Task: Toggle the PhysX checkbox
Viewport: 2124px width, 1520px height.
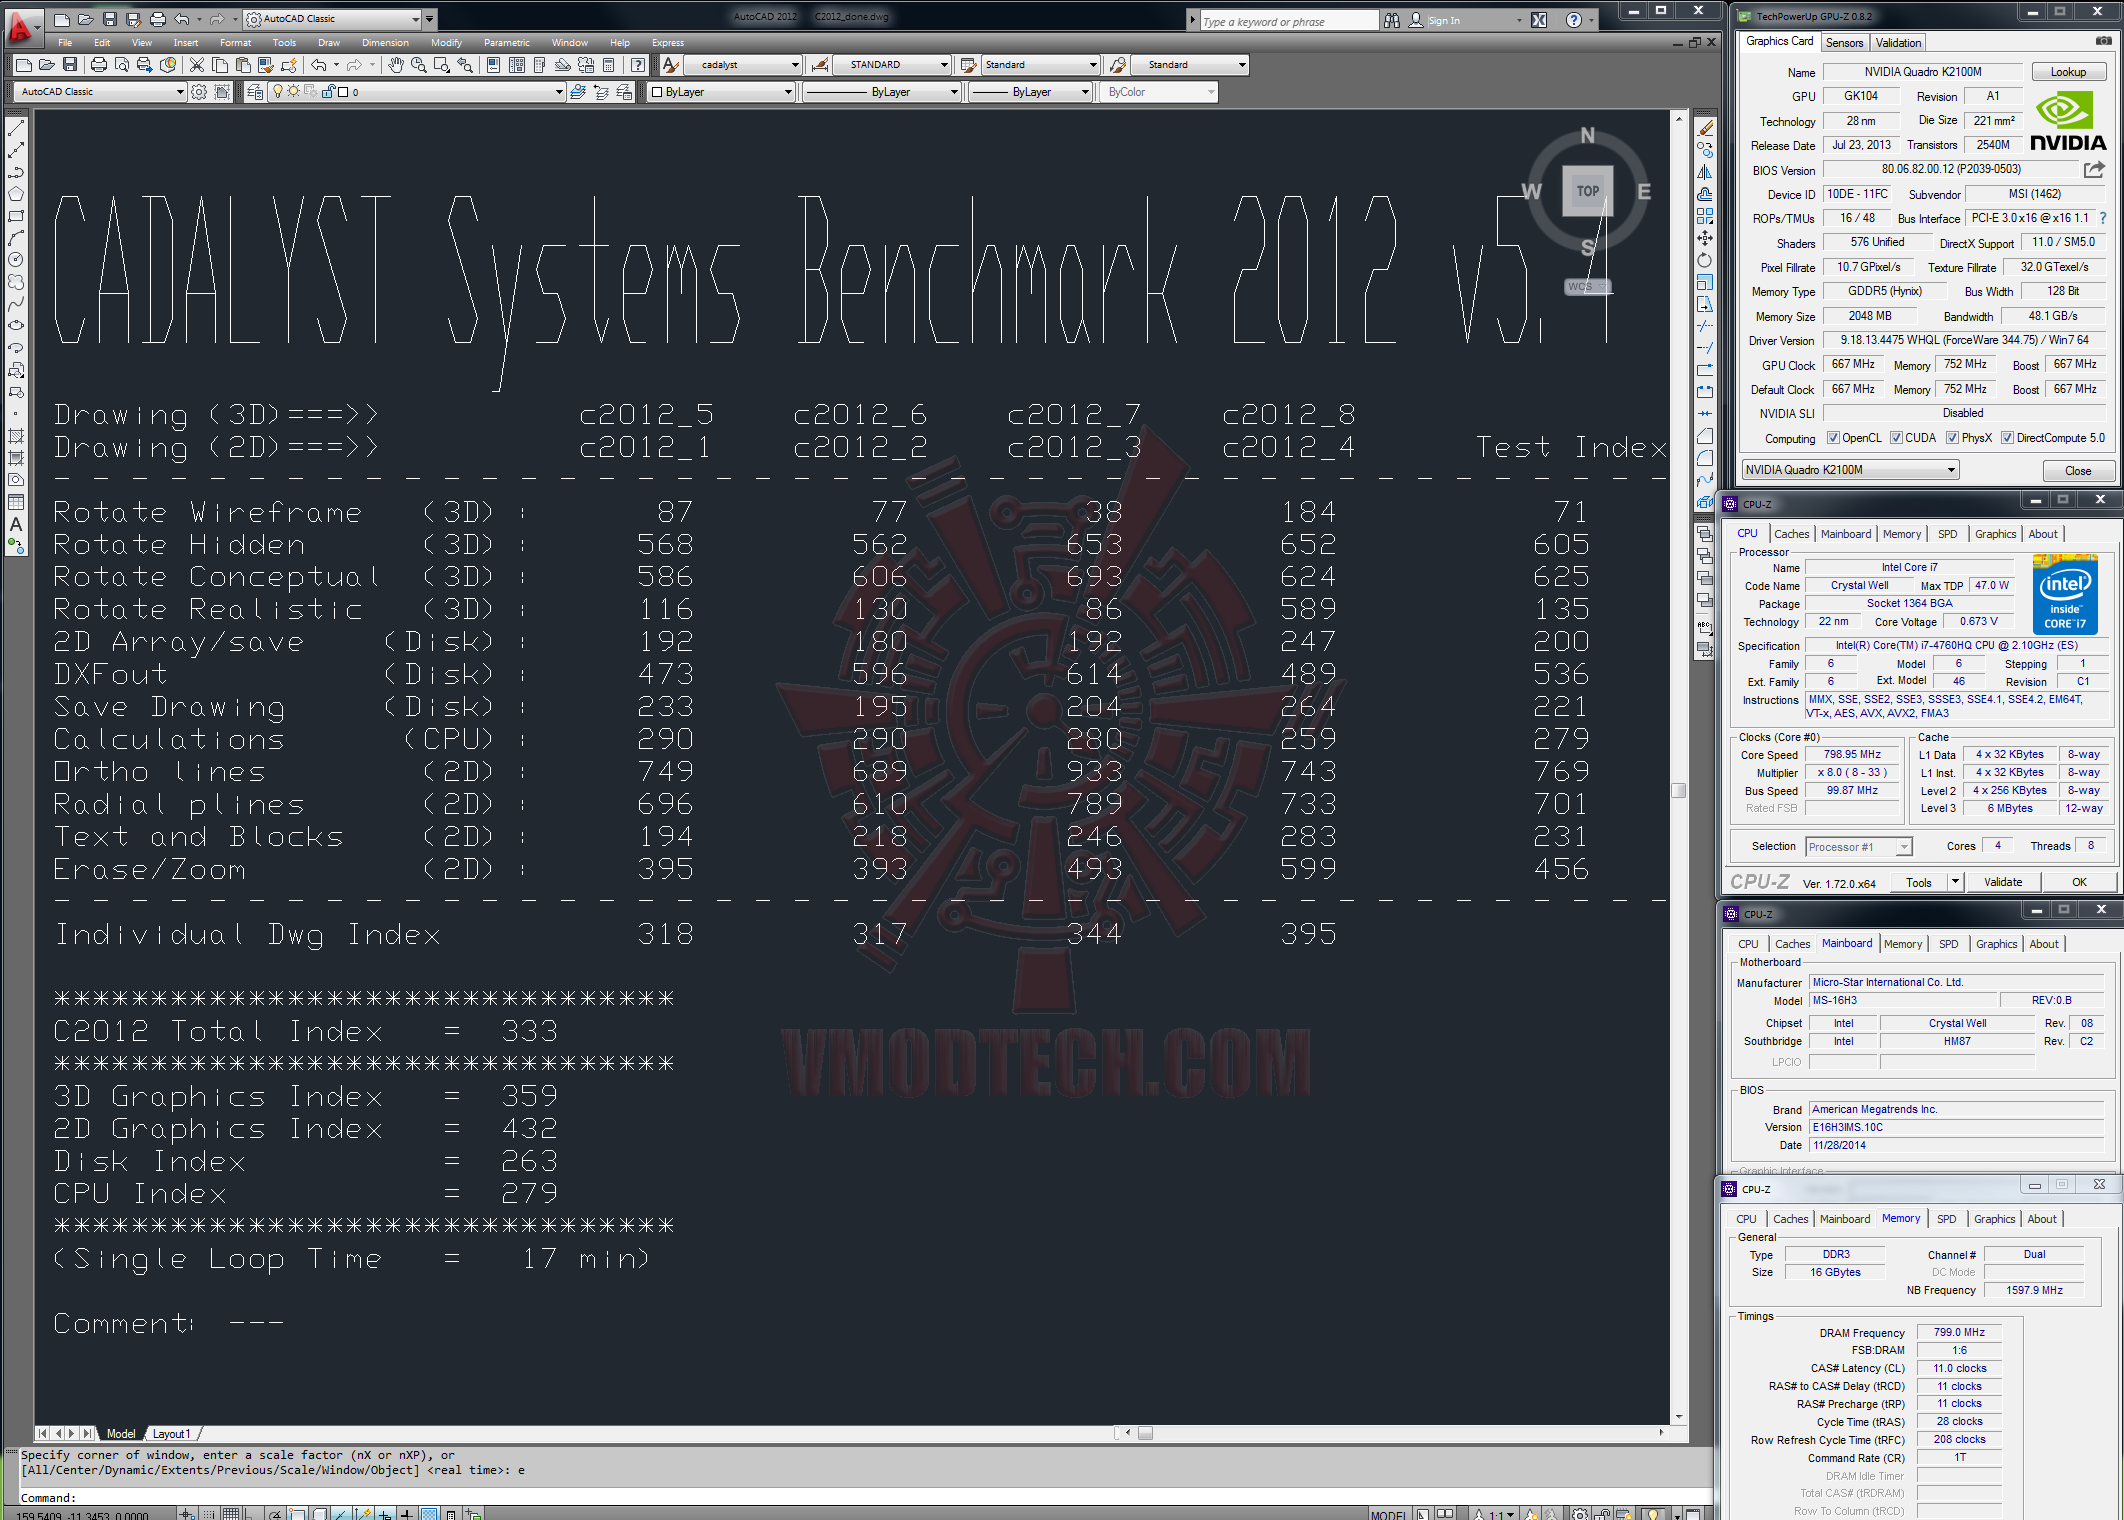Action: pyautogui.click(x=1952, y=438)
